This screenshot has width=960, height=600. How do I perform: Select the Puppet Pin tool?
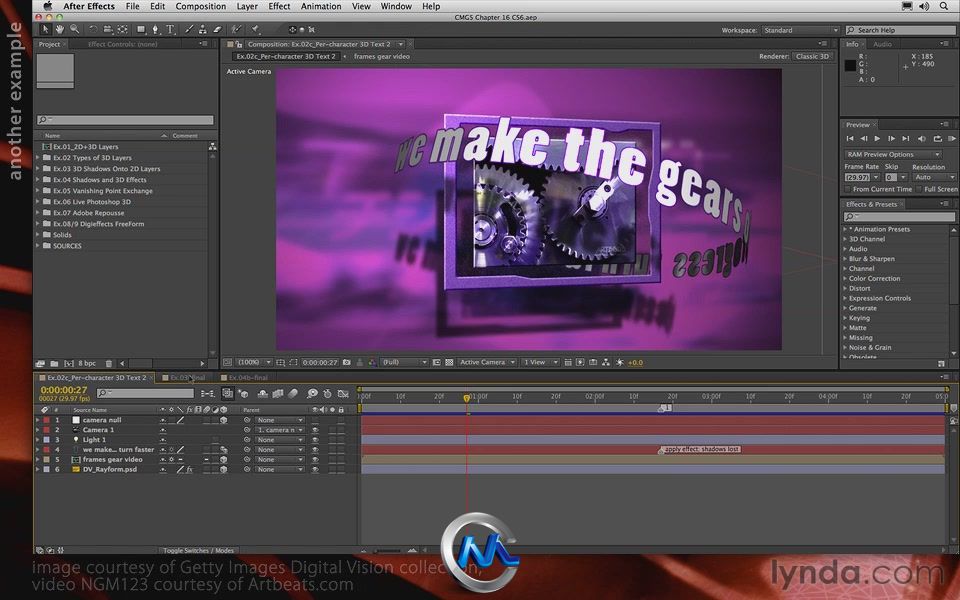(x=255, y=29)
